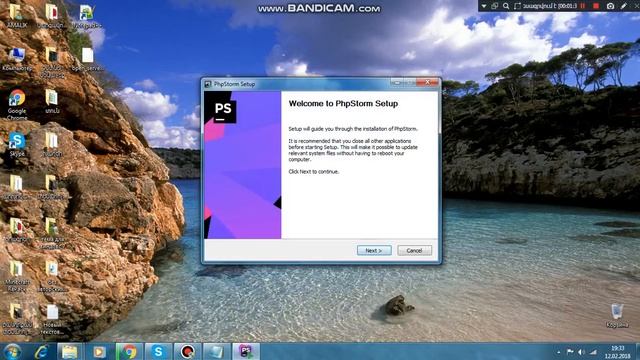Viewport: 640px width, 360px height.
Task: Click the Bandicam rectangle area selection icon
Action: click(x=518, y=6)
